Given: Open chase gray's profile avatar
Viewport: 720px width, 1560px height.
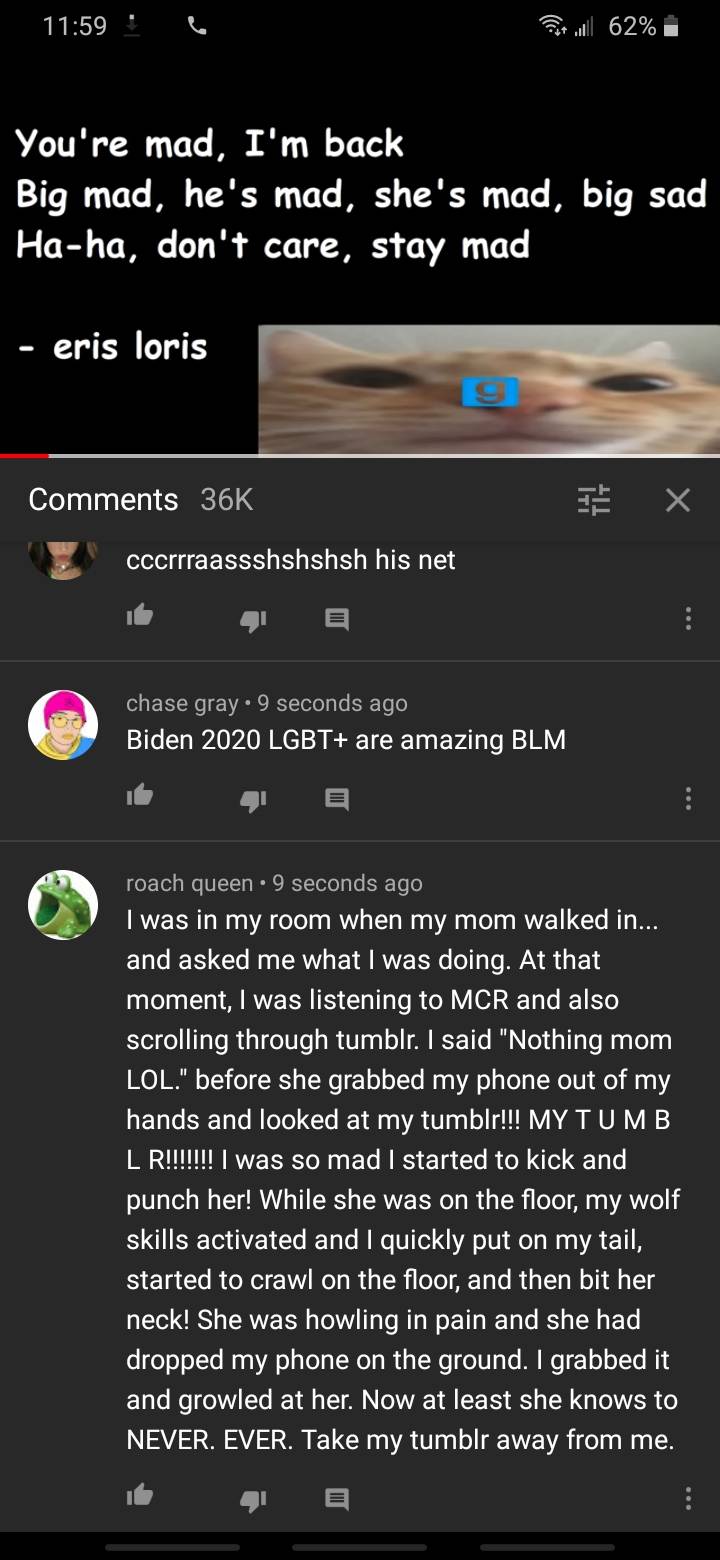Looking at the screenshot, I should click(x=63, y=725).
